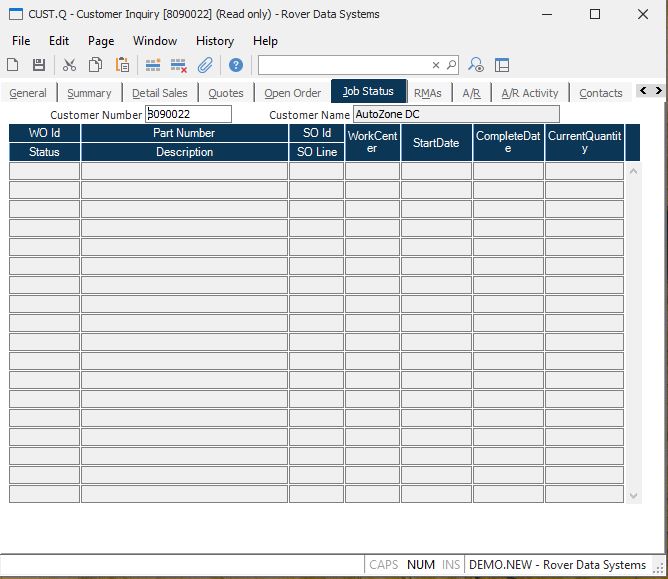Viewport: 668px width, 579px height.
Task: Open the History menu
Action: click(x=214, y=41)
